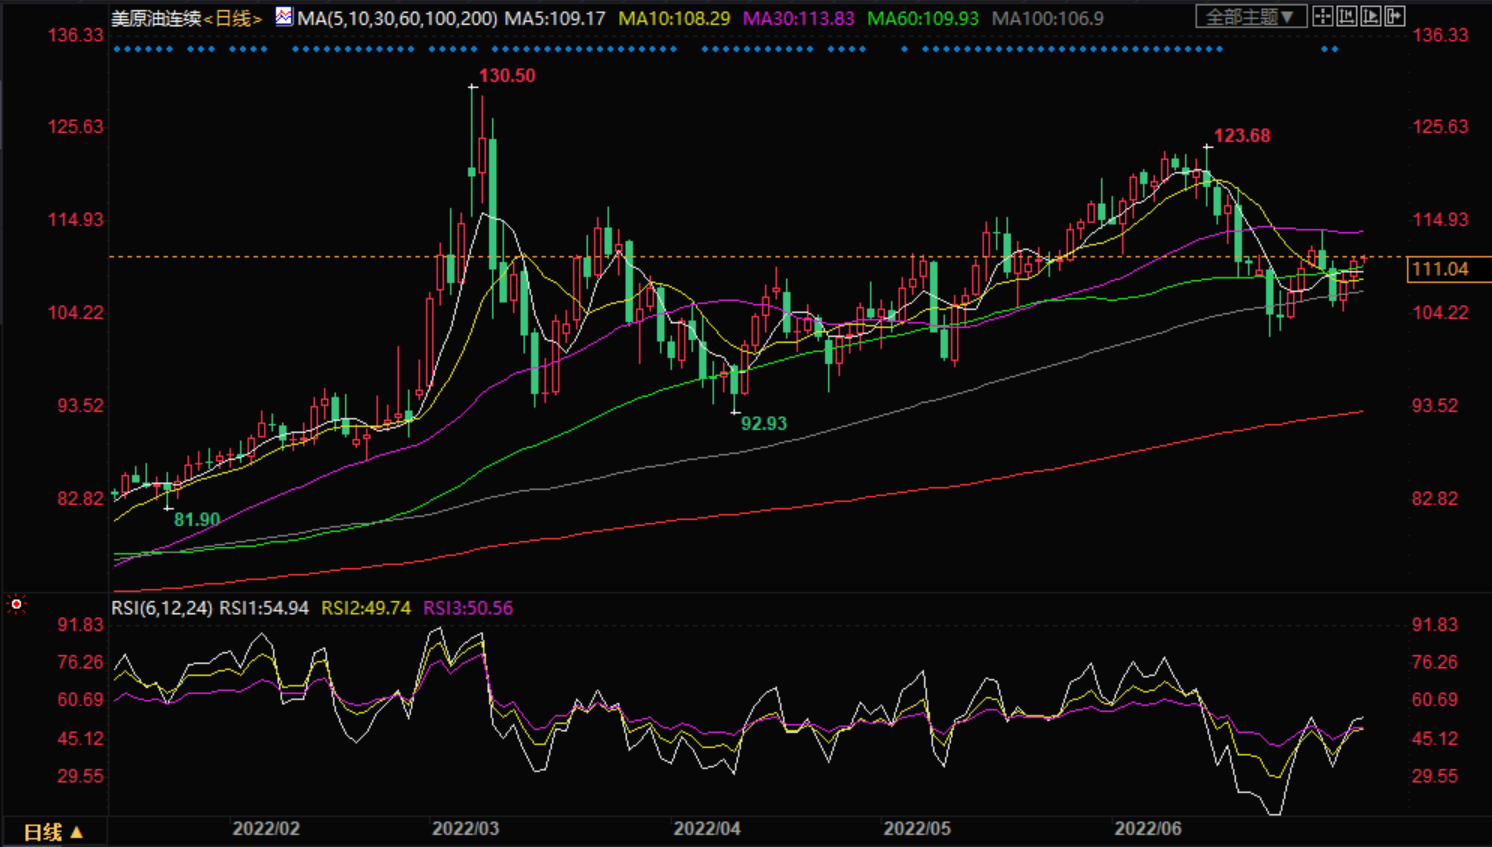Click the MA60:109.93 green legend value
This screenshot has height=847, width=1492.
click(x=922, y=19)
